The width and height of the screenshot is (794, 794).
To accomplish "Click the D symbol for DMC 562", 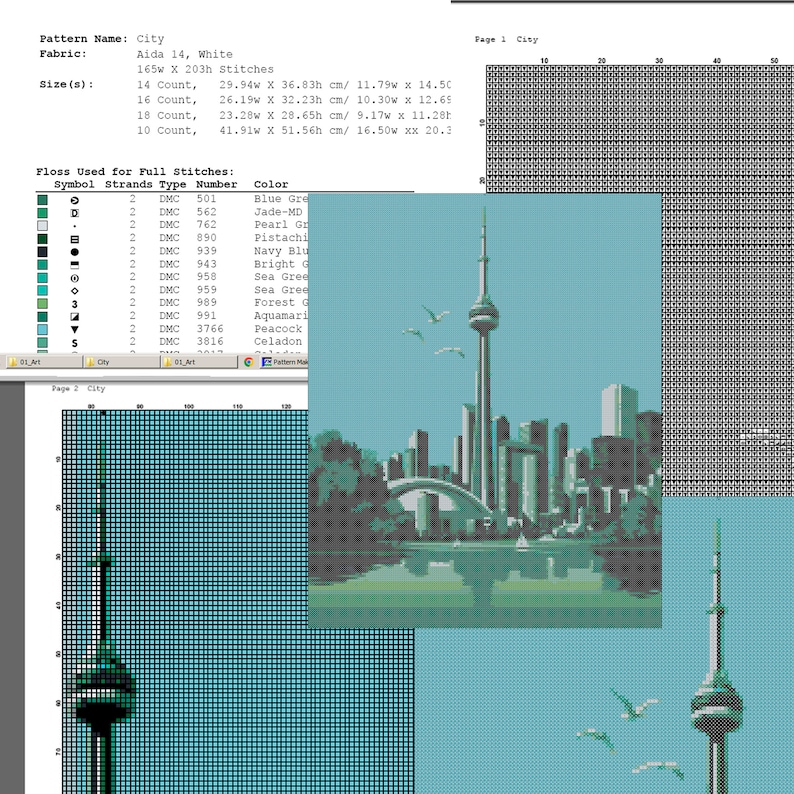I will coord(74,213).
